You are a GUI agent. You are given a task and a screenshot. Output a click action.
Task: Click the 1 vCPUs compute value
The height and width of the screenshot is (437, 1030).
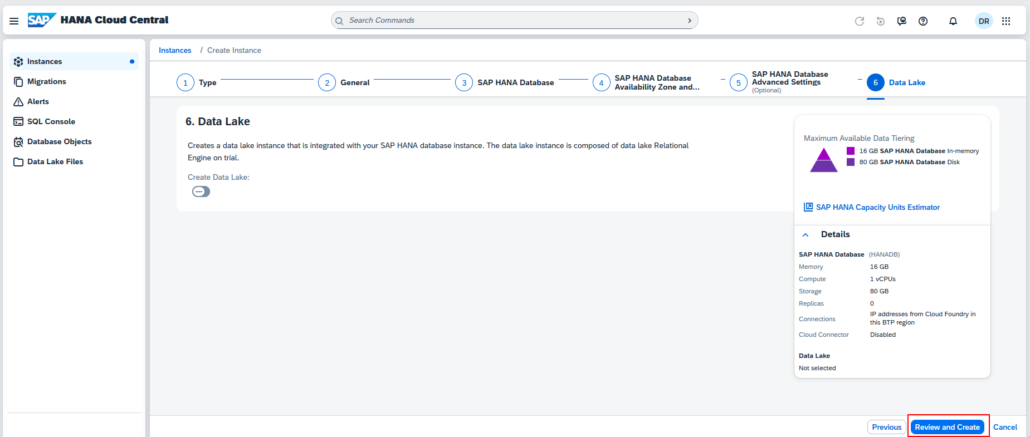883,279
